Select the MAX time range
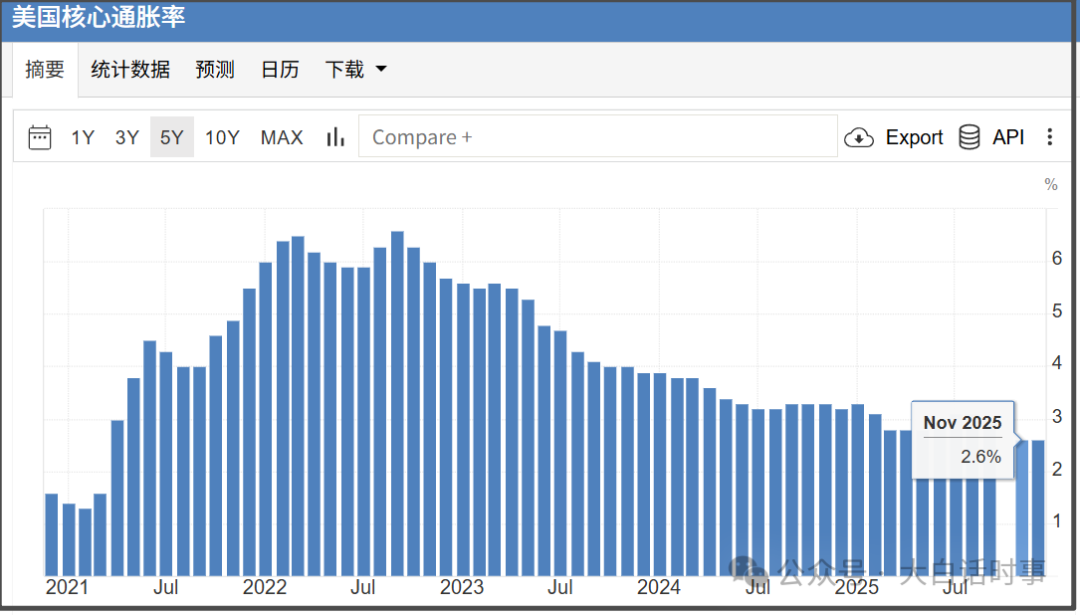 (282, 138)
